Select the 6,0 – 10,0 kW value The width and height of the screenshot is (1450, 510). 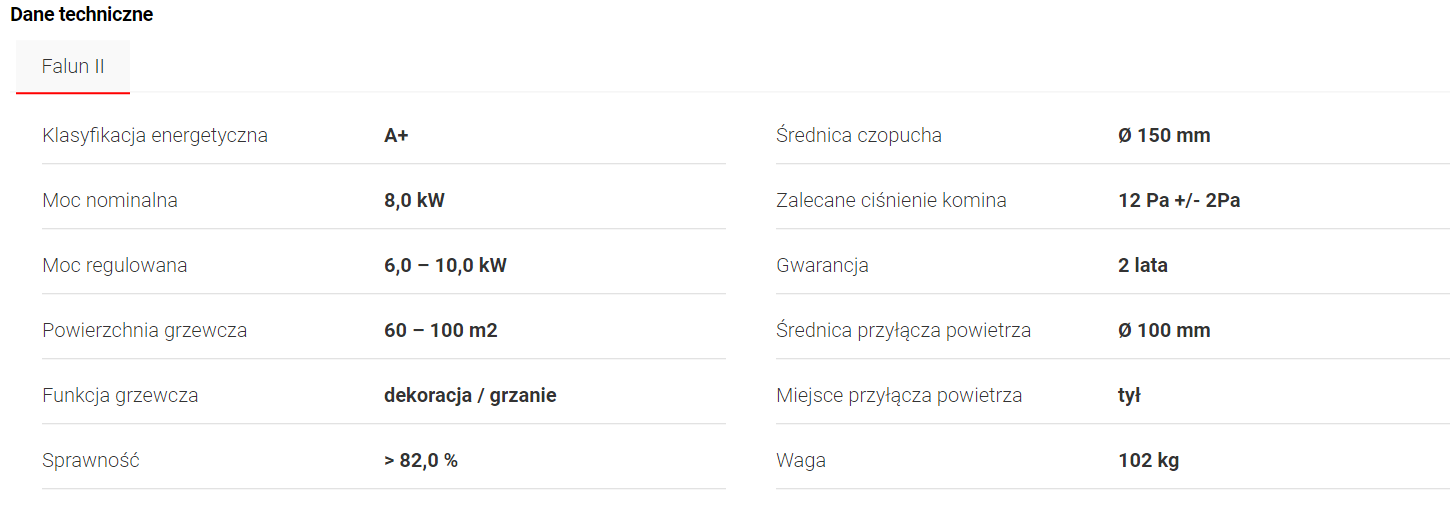[445, 265]
